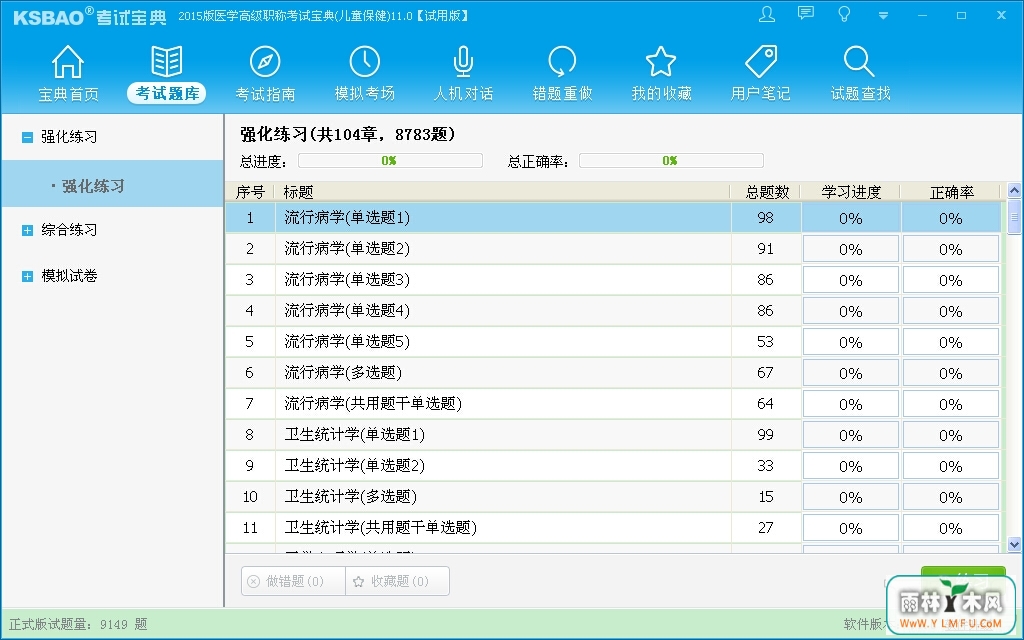Click 学习进度 0% cell for row 6
Screen dimensions: 1024x640
(851, 374)
